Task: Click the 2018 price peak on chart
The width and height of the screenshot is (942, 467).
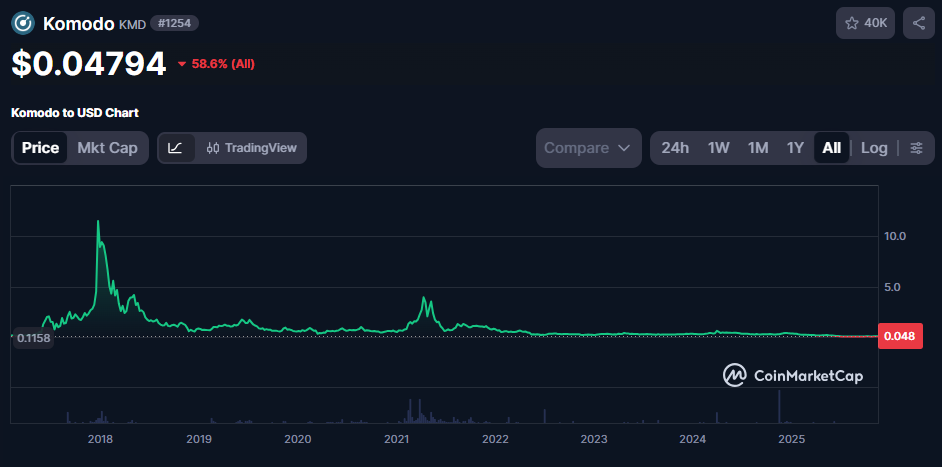Action: point(97,222)
